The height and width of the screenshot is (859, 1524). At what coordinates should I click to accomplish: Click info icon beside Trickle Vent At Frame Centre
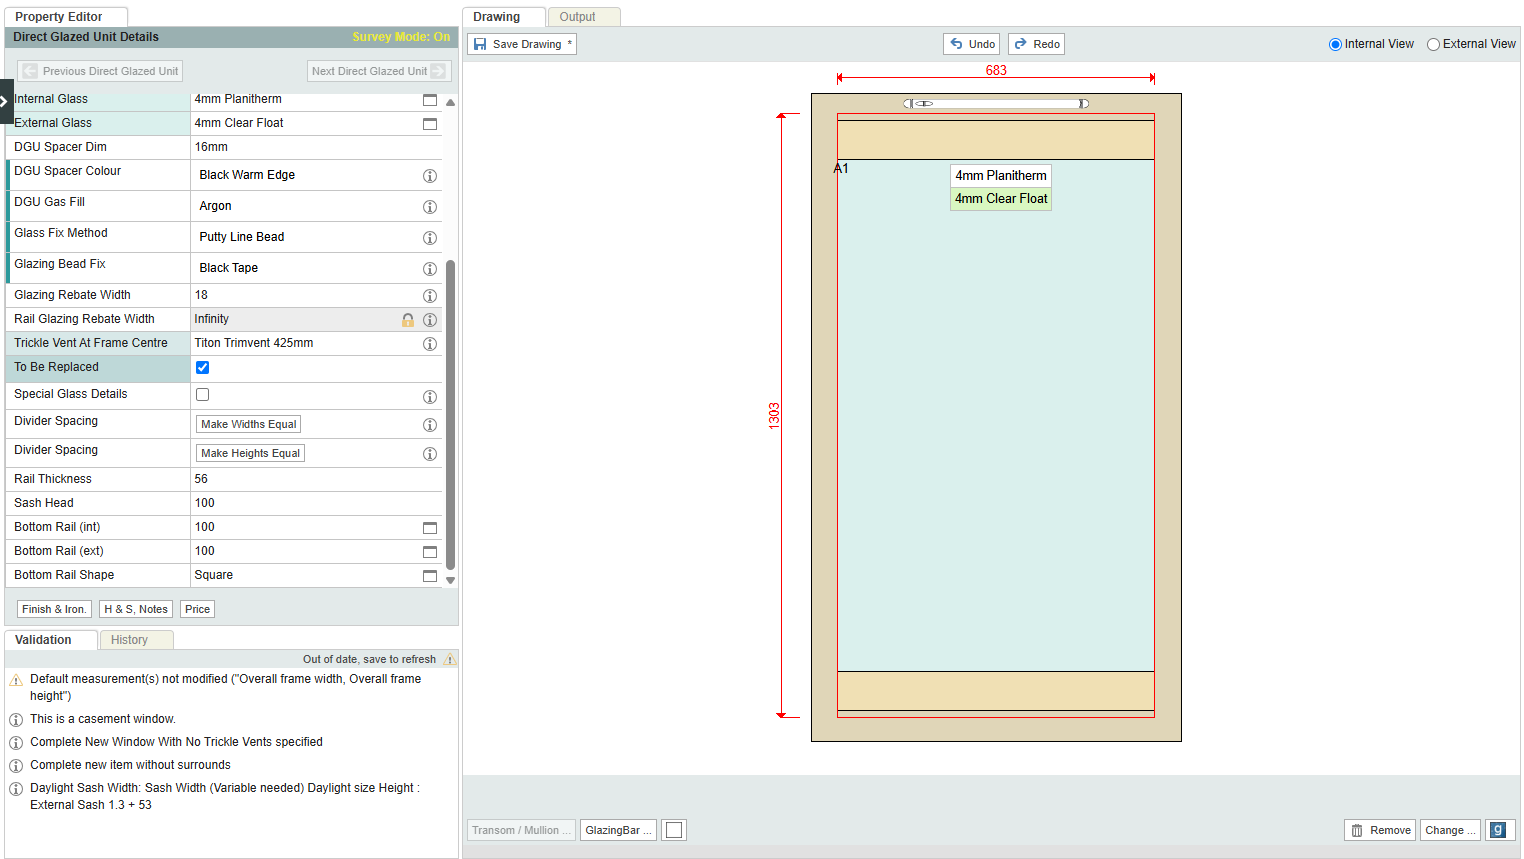[x=430, y=344]
